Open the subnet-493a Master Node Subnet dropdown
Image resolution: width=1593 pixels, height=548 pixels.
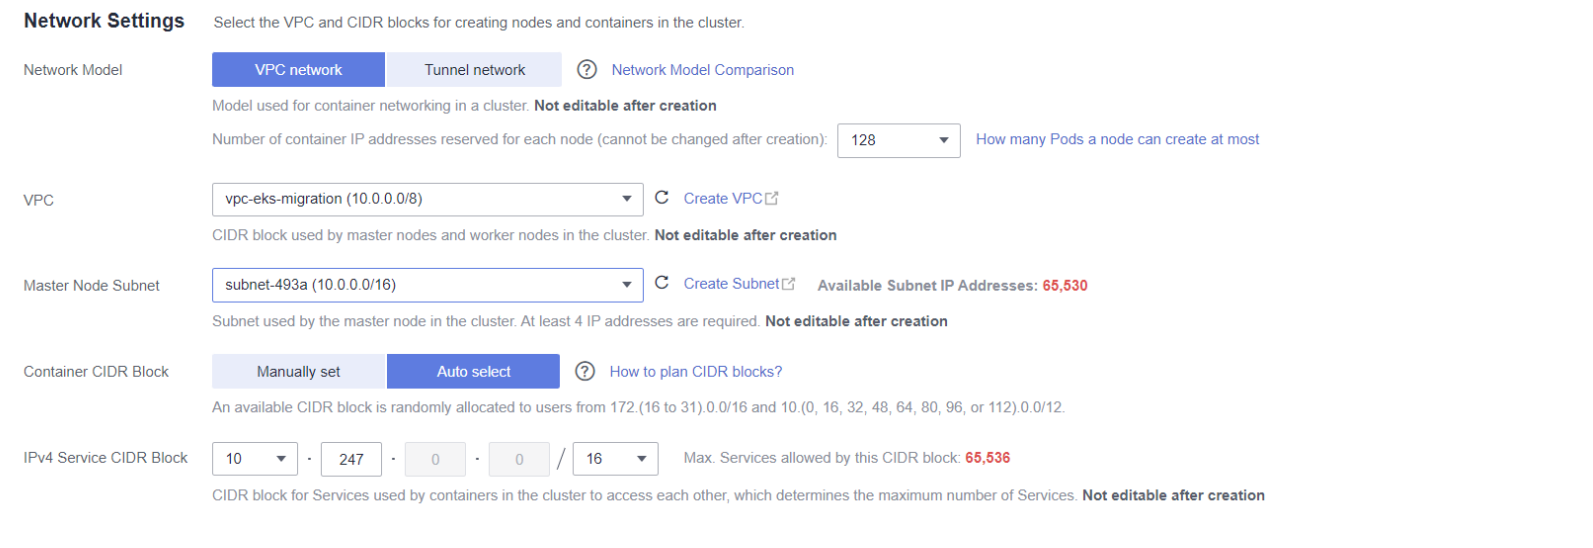coord(427,285)
